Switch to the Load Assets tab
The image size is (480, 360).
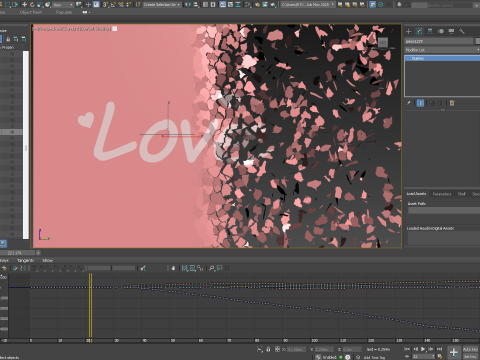tap(416, 194)
